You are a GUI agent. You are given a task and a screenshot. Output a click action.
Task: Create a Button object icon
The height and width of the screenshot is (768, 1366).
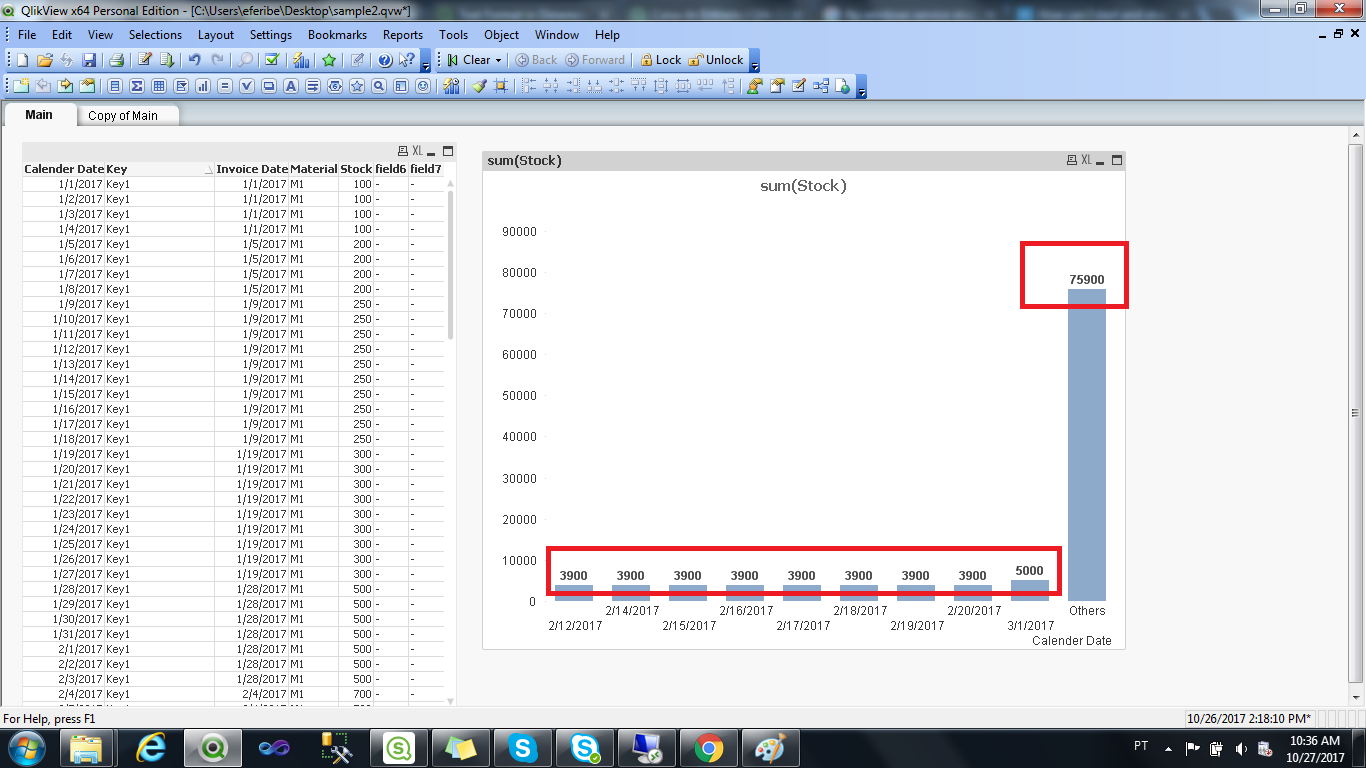pos(269,86)
